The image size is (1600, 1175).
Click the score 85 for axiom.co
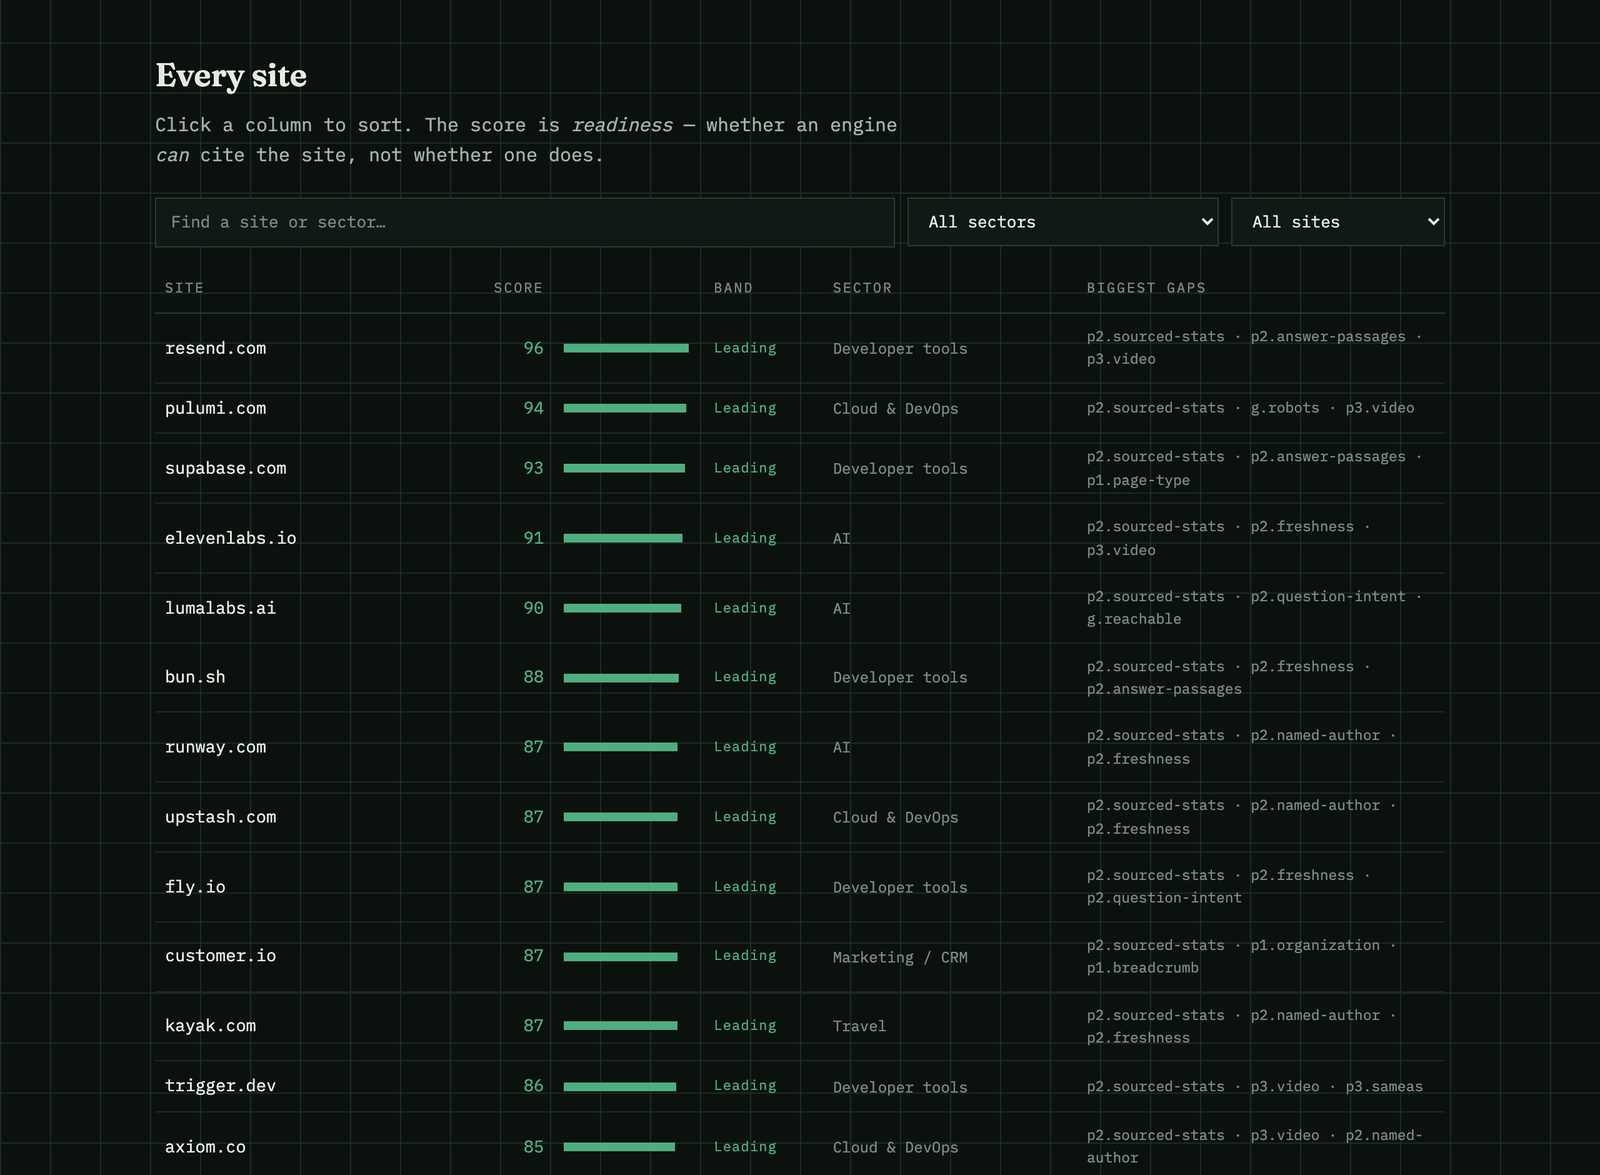[534, 1147]
